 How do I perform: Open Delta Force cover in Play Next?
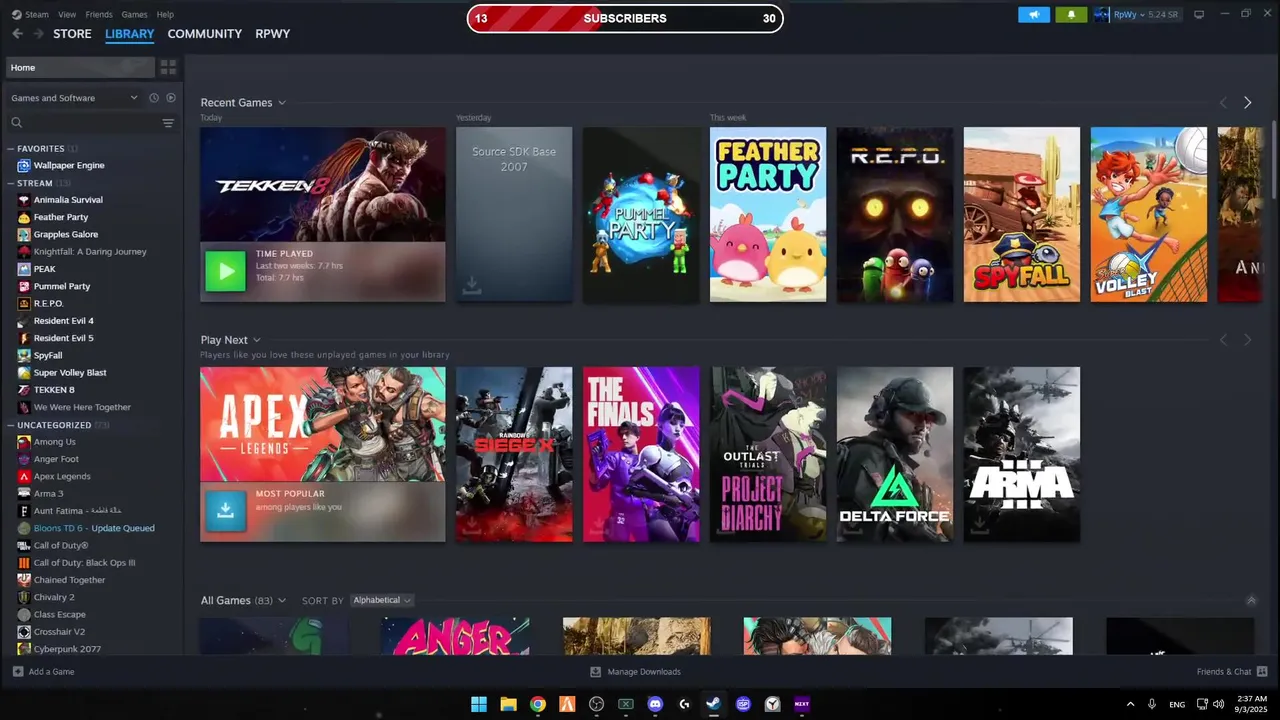point(895,454)
